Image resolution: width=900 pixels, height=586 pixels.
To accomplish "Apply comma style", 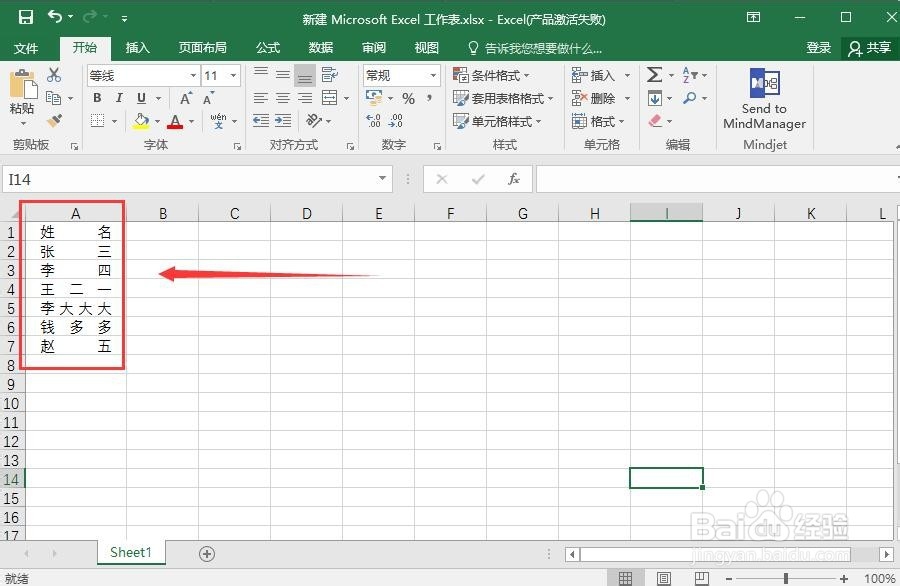I will [429, 98].
